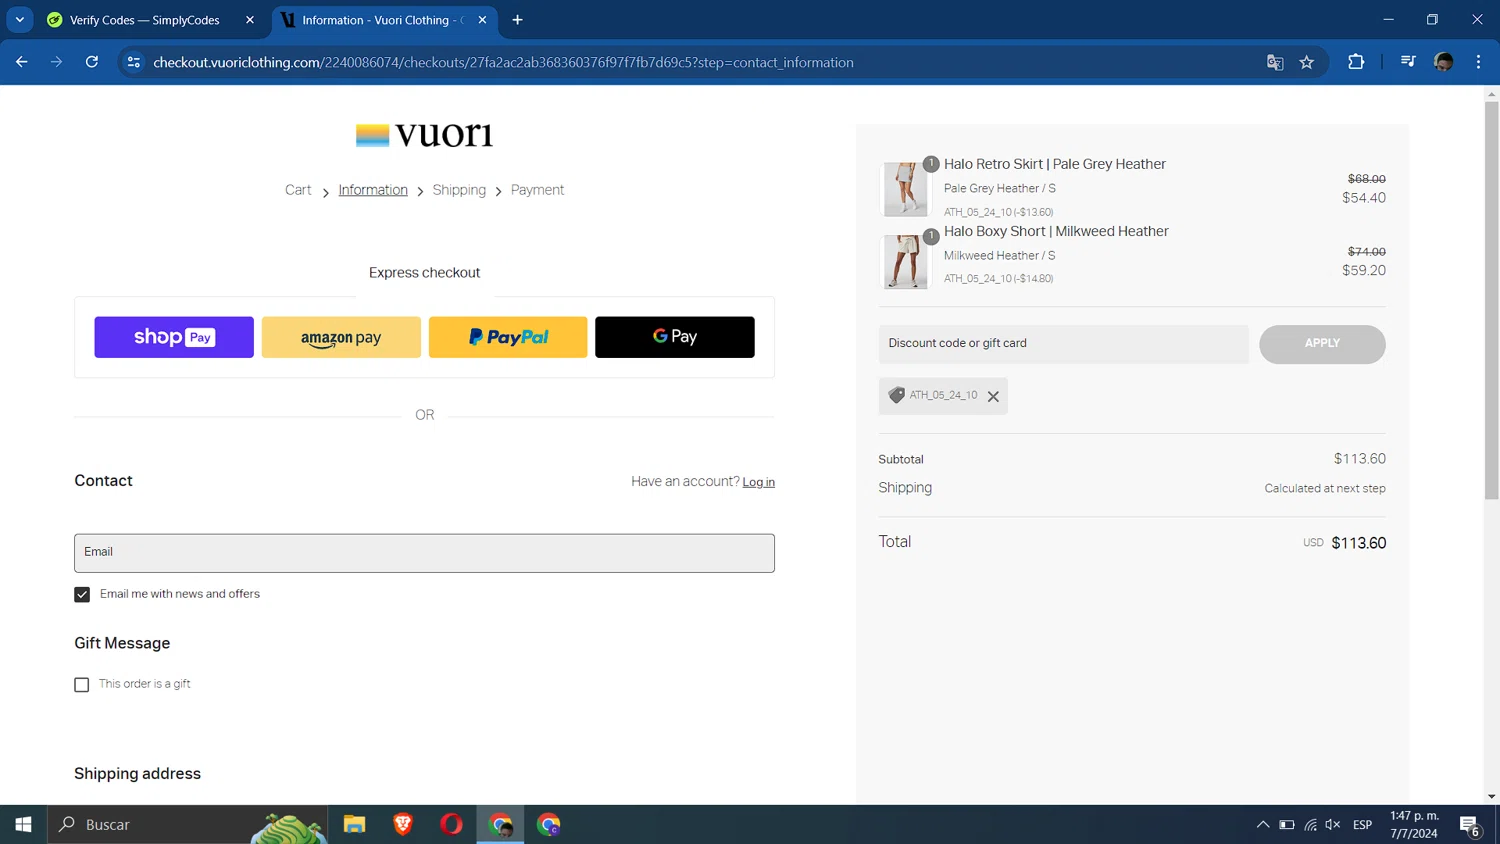The width and height of the screenshot is (1500, 844).
Task: Open the browser extensions menu
Action: pos(1356,62)
